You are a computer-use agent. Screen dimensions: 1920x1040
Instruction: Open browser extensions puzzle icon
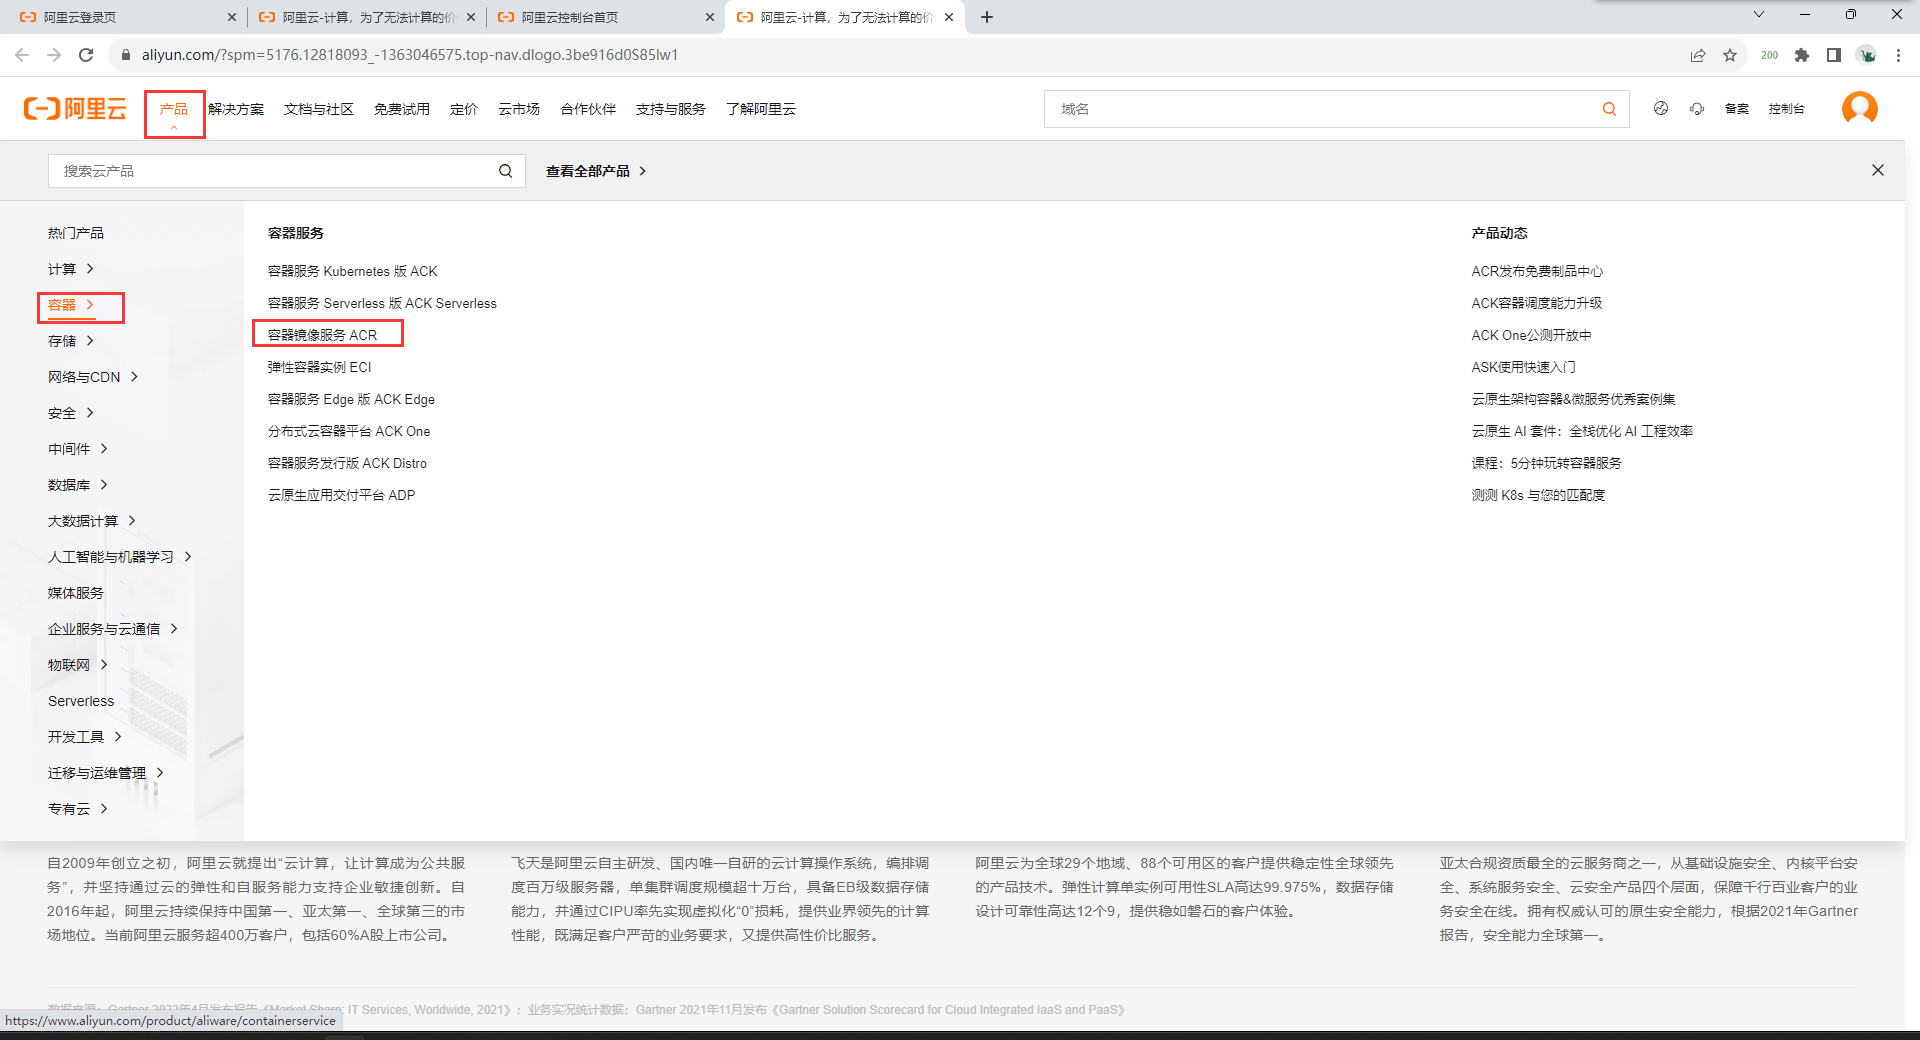(1802, 55)
